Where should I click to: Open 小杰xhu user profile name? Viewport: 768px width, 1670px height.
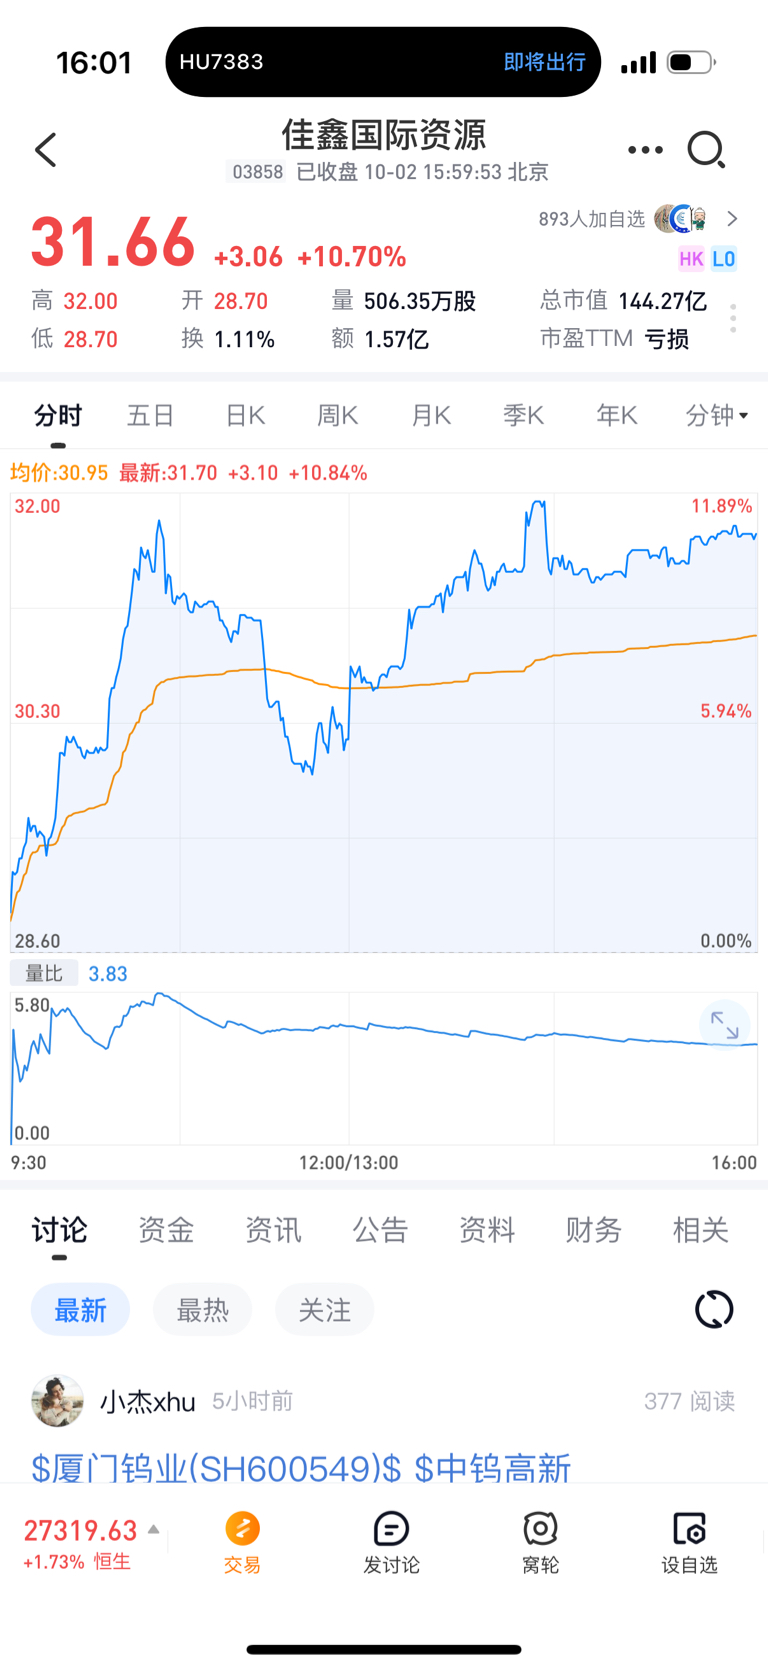pyautogui.click(x=148, y=1402)
